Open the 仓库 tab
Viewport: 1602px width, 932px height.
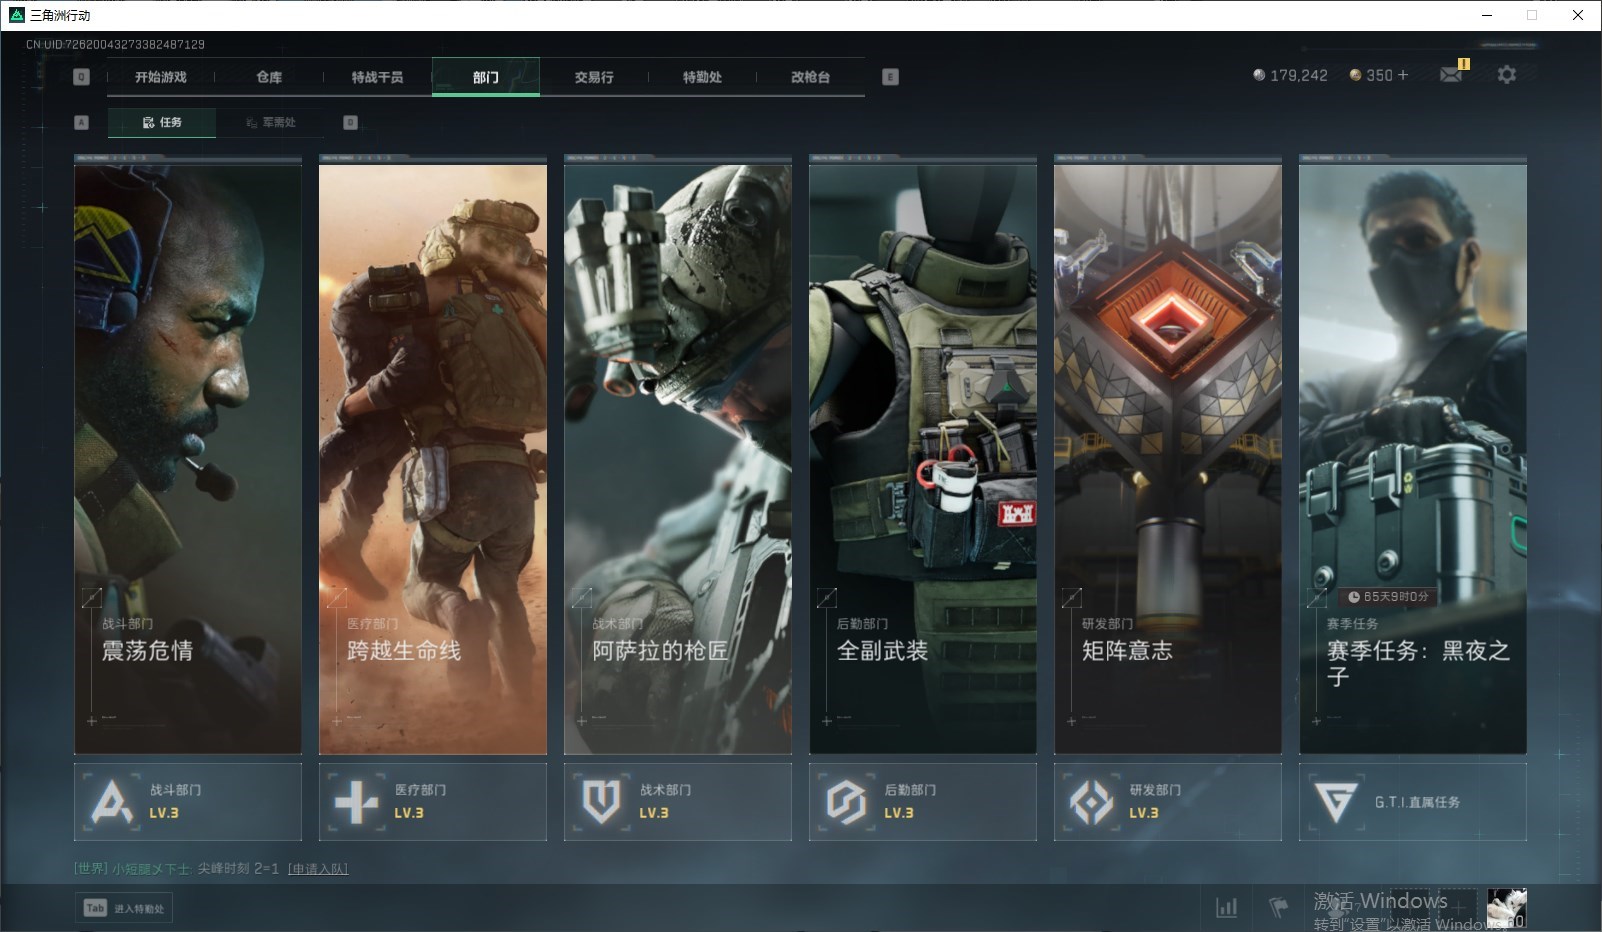(269, 77)
